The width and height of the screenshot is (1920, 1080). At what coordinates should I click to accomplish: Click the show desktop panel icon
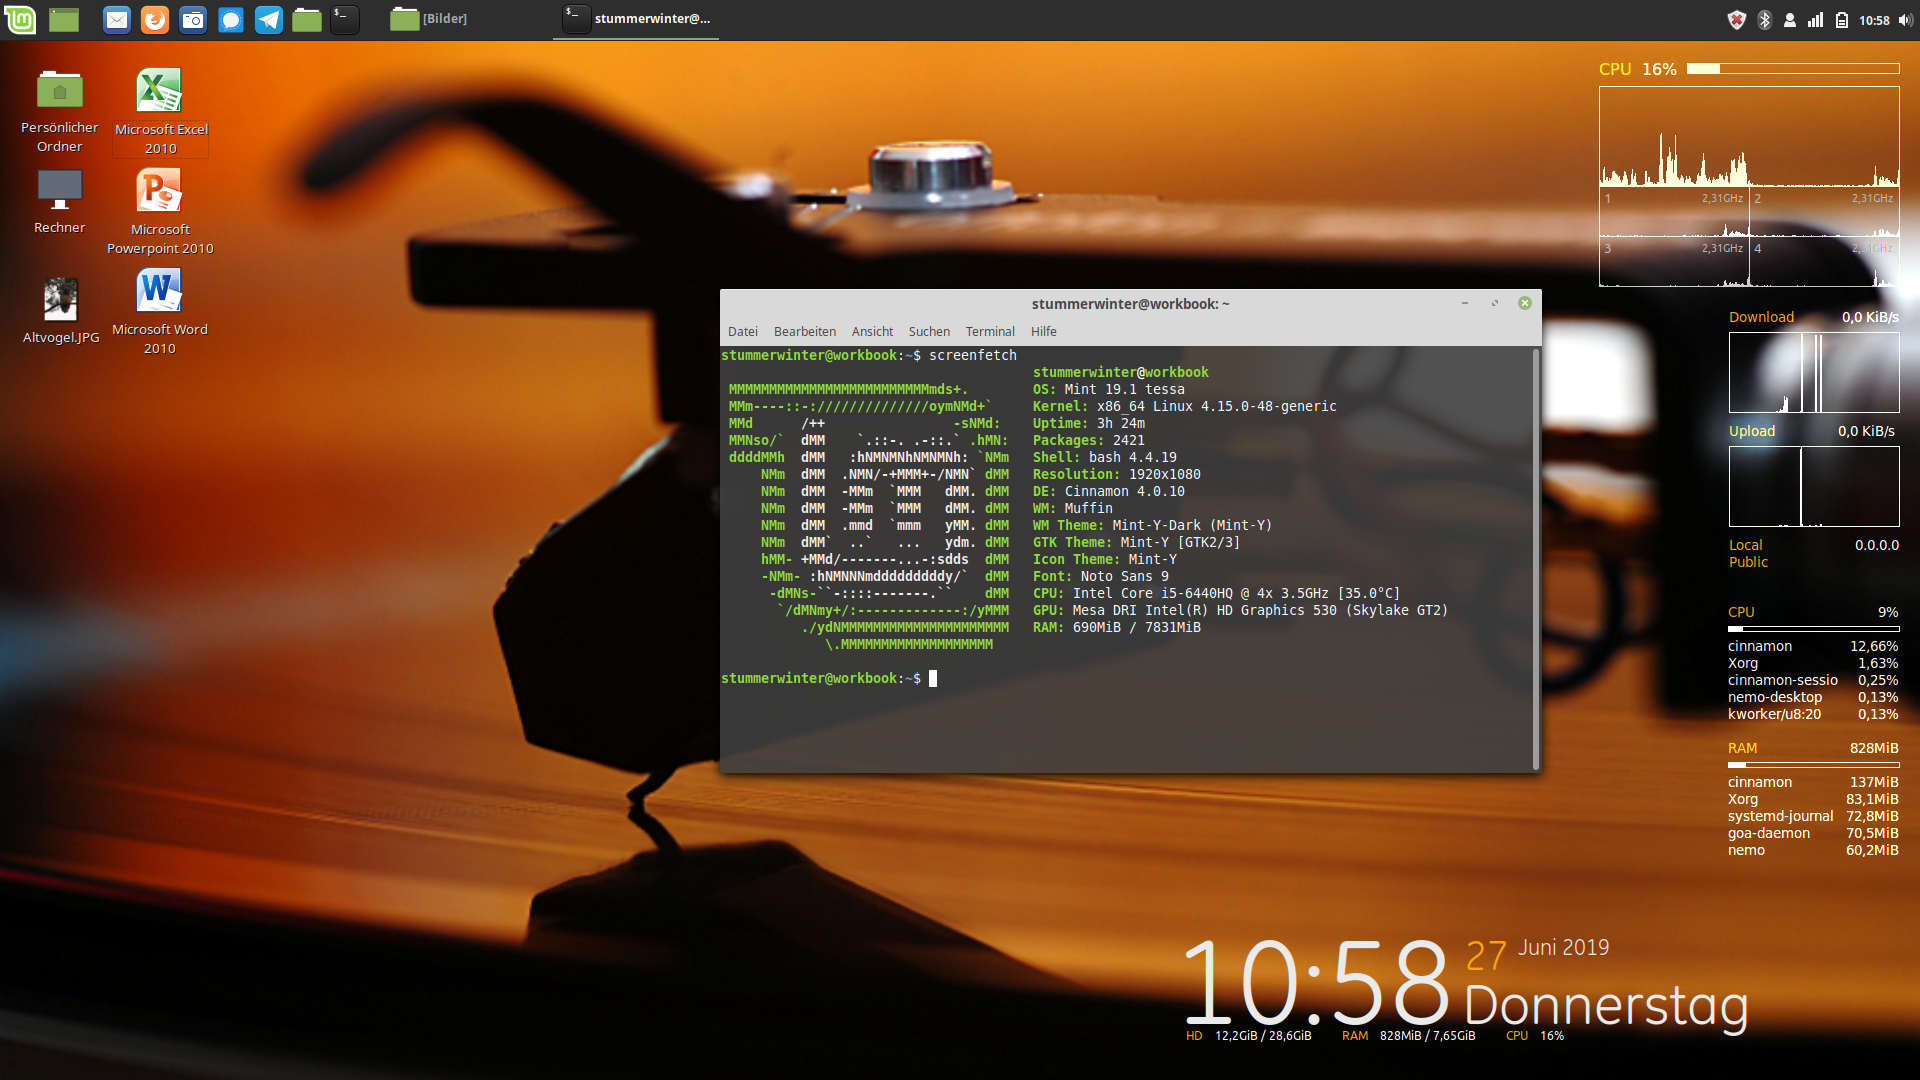point(64,19)
